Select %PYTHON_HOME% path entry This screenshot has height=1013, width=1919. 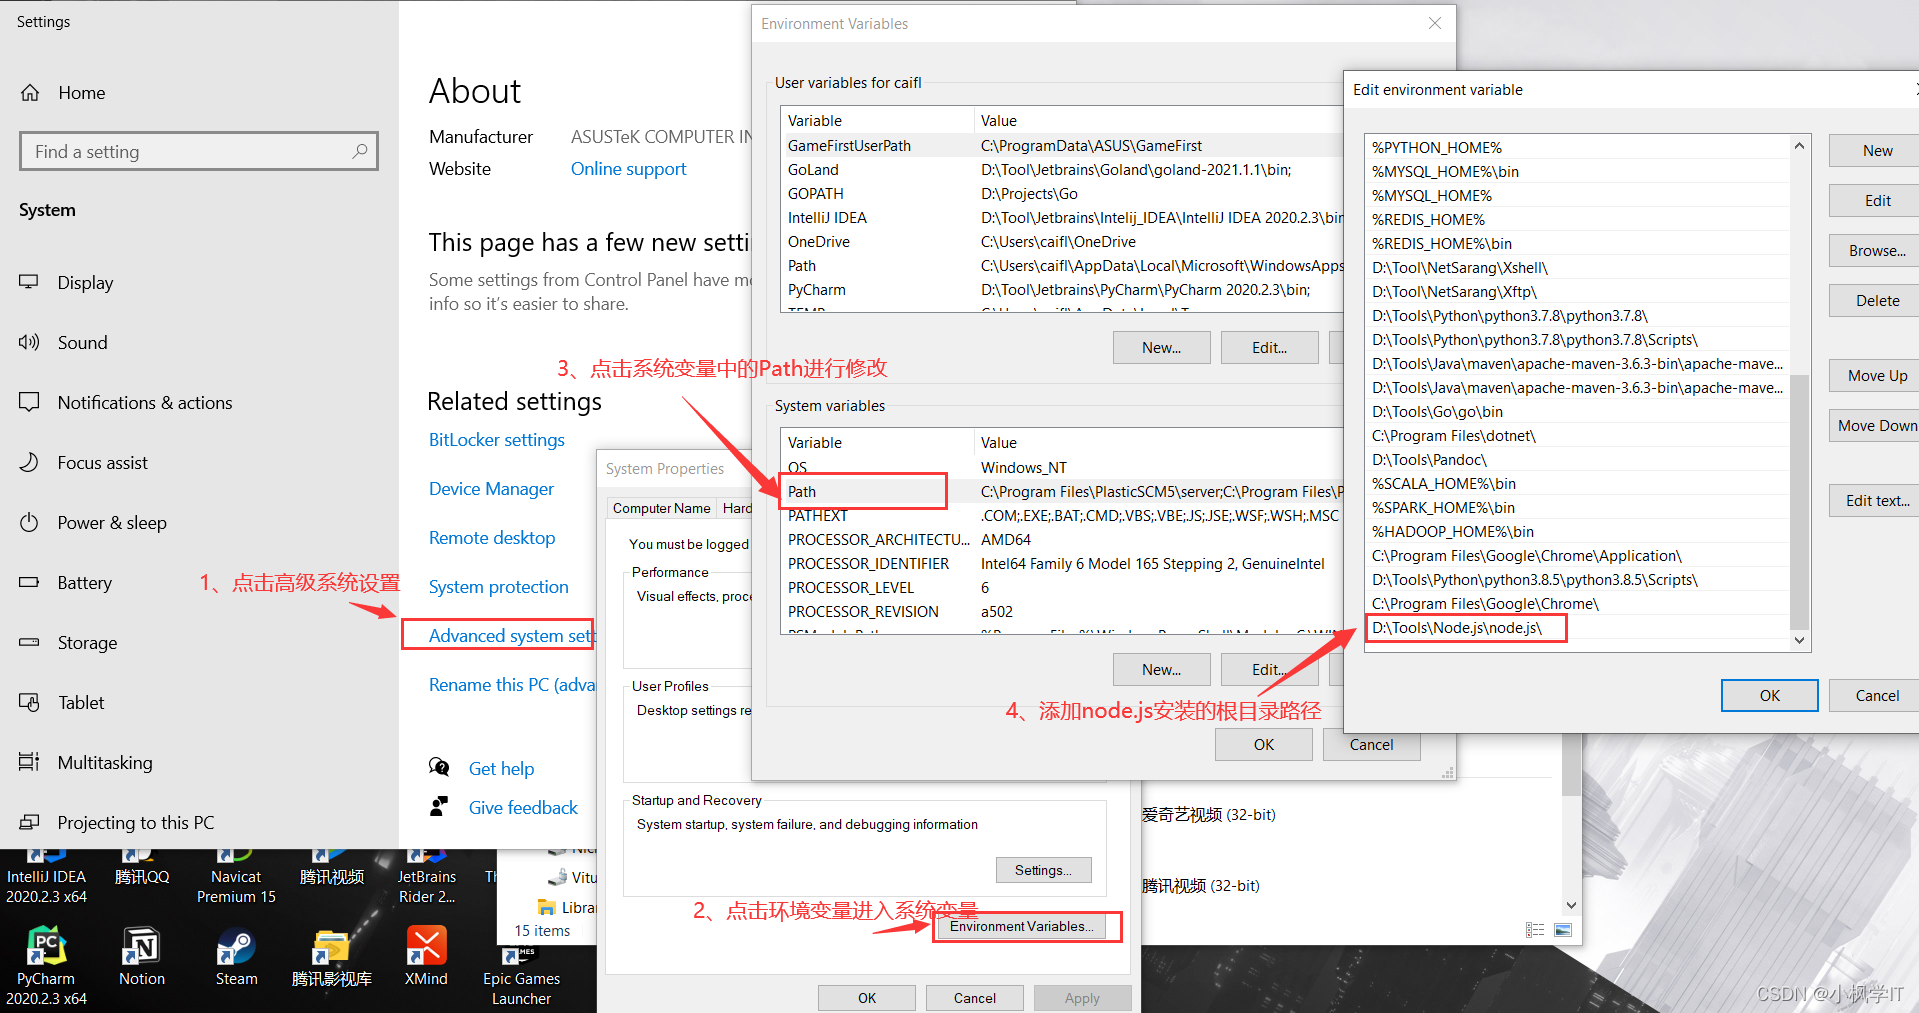tap(1578, 148)
